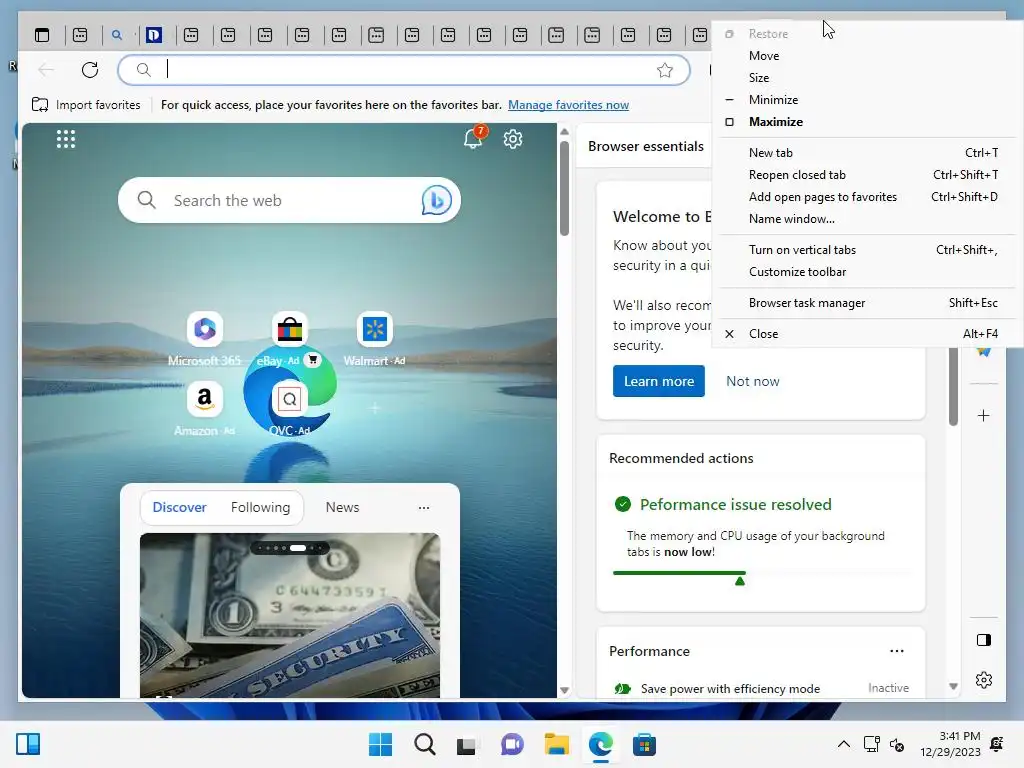Open Microsoft Store from taskbar
The height and width of the screenshot is (768, 1024).
point(644,744)
